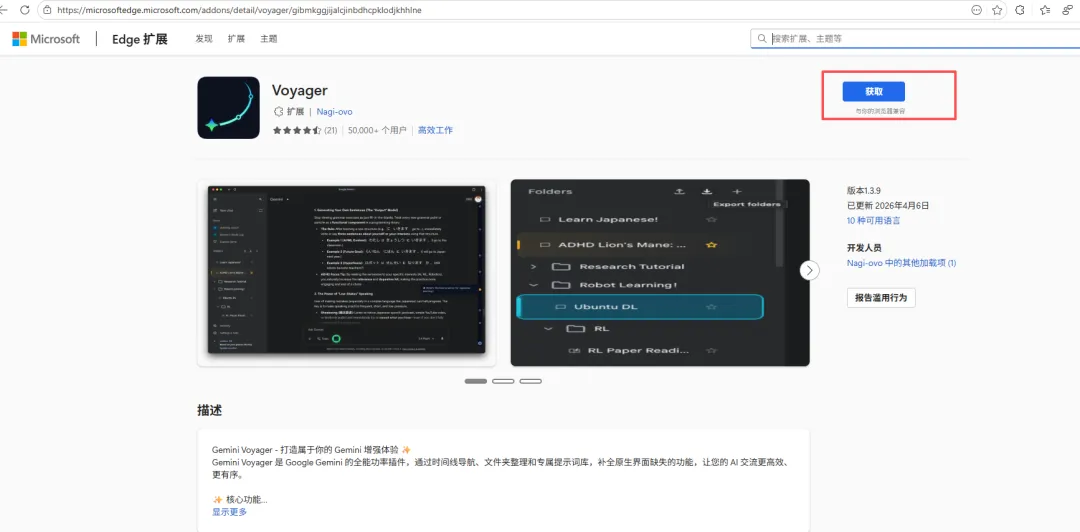Click the 50,000+ 个用户 text
The width and height of the screenshot is (1080, 532).
[377, 130]
